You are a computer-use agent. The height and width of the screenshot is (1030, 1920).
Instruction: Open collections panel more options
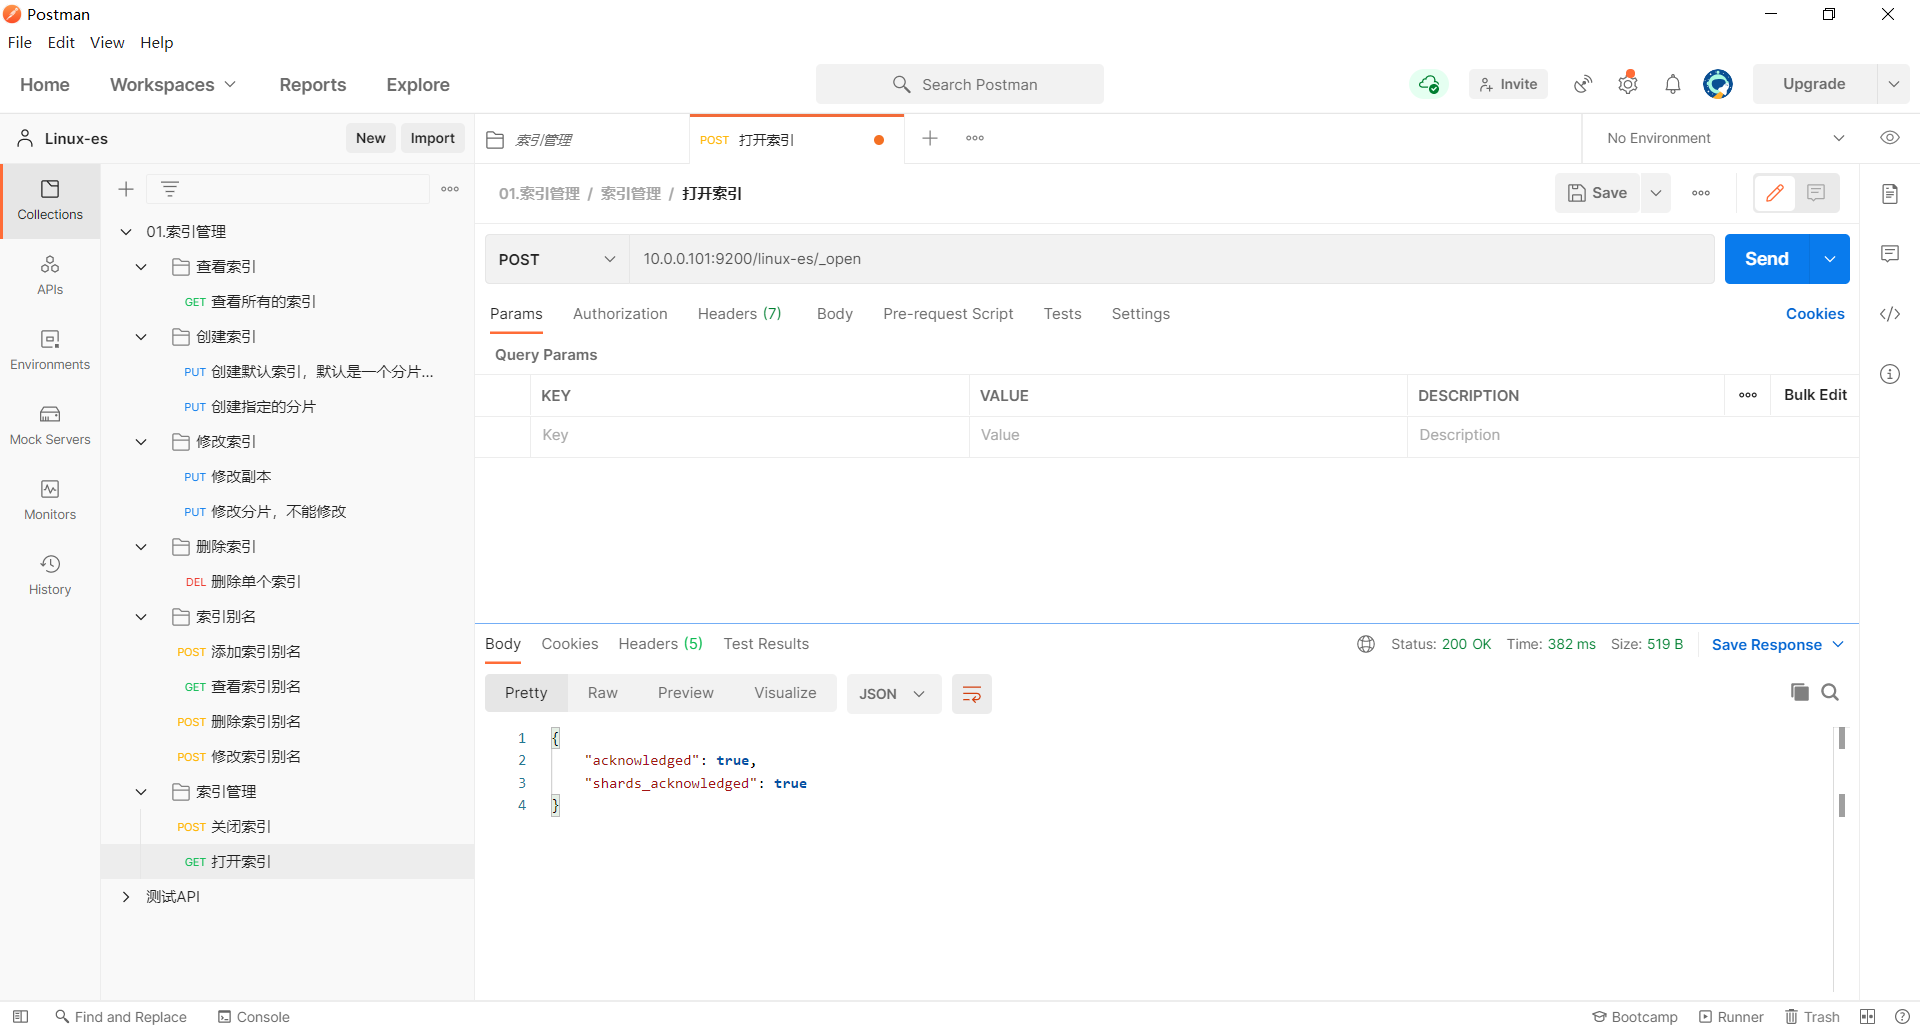pos(450,189)
